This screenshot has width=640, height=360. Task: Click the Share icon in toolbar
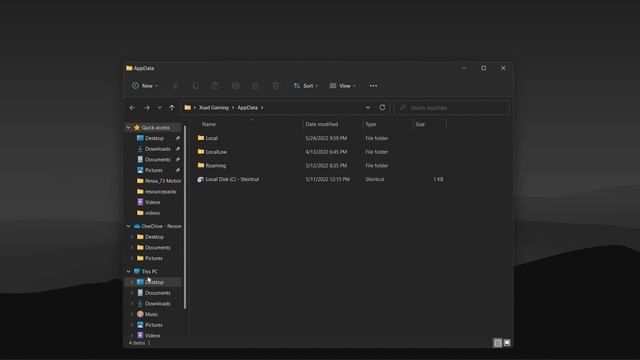[x=256, y=86]
